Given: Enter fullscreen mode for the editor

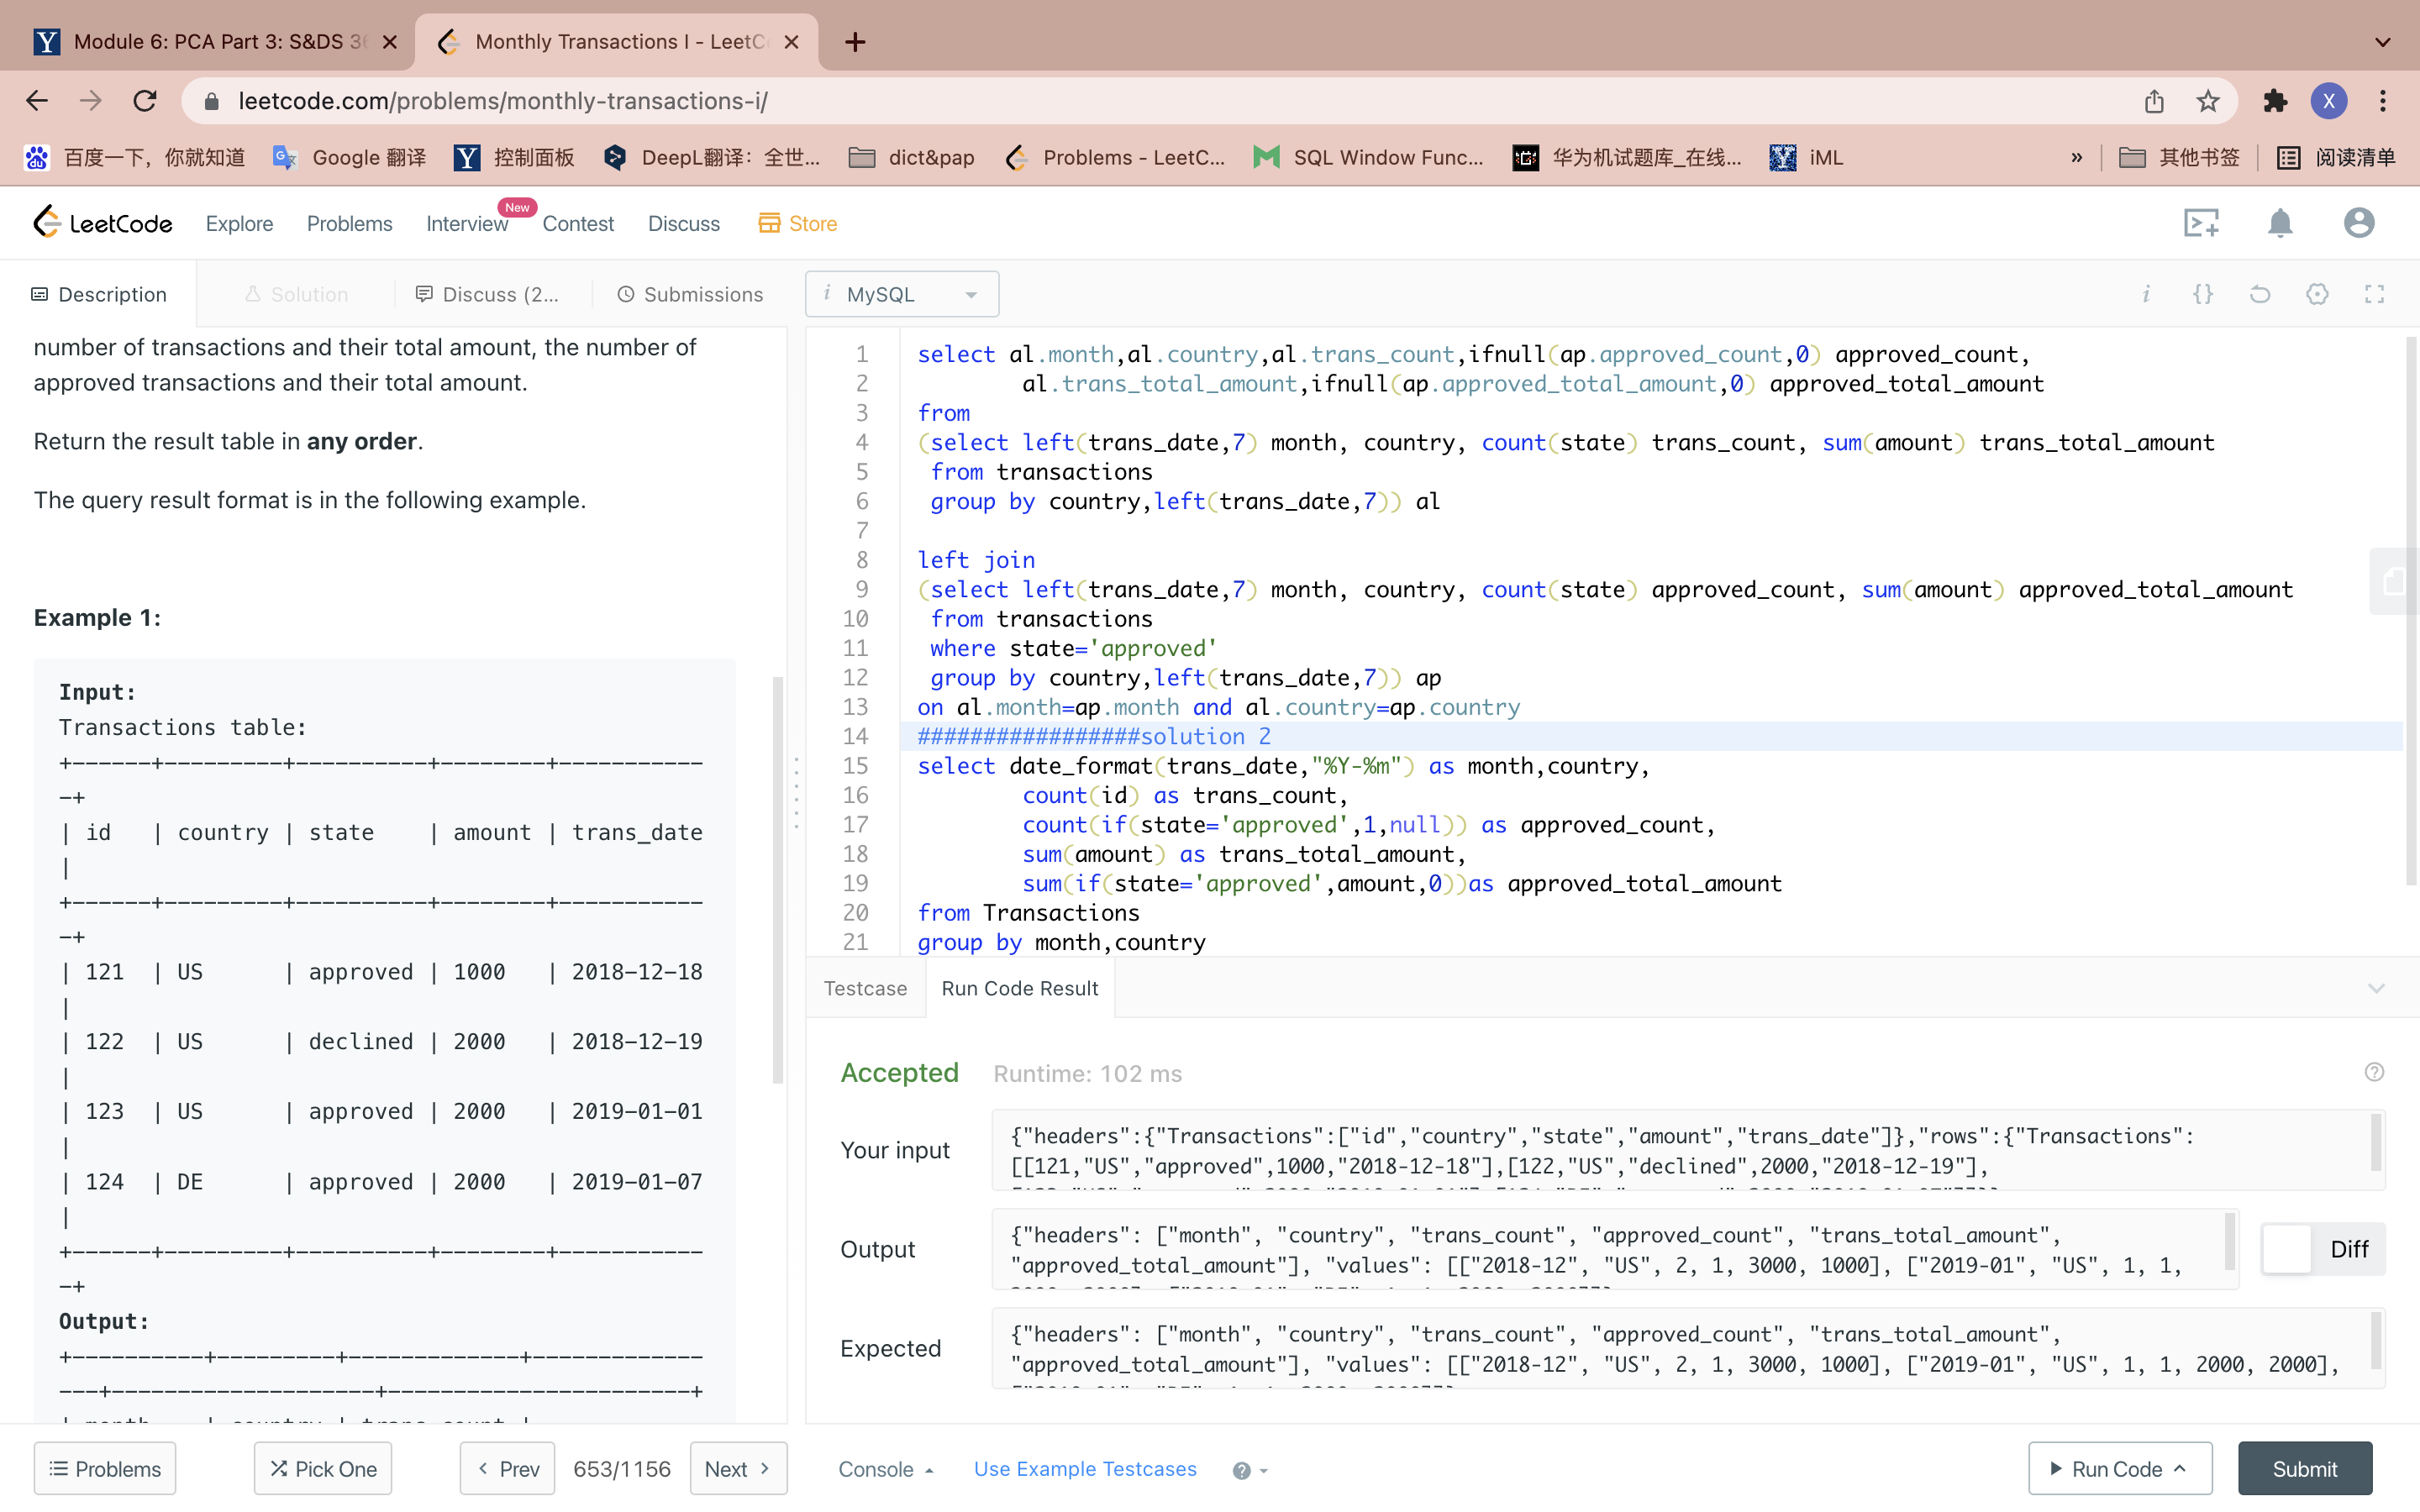Looking at the screenshot, I should pyautogui.click(x=2374, y=294).
